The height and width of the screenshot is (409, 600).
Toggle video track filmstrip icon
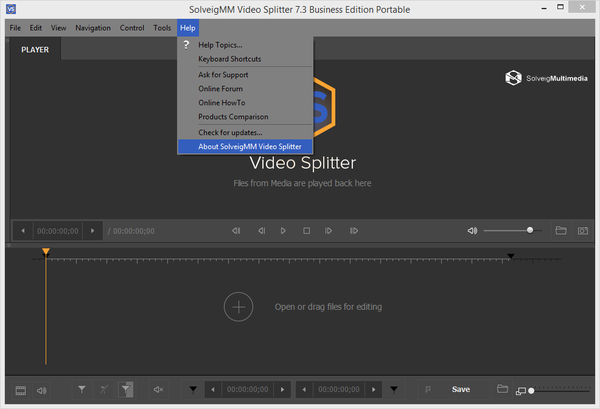coord(21,390)
